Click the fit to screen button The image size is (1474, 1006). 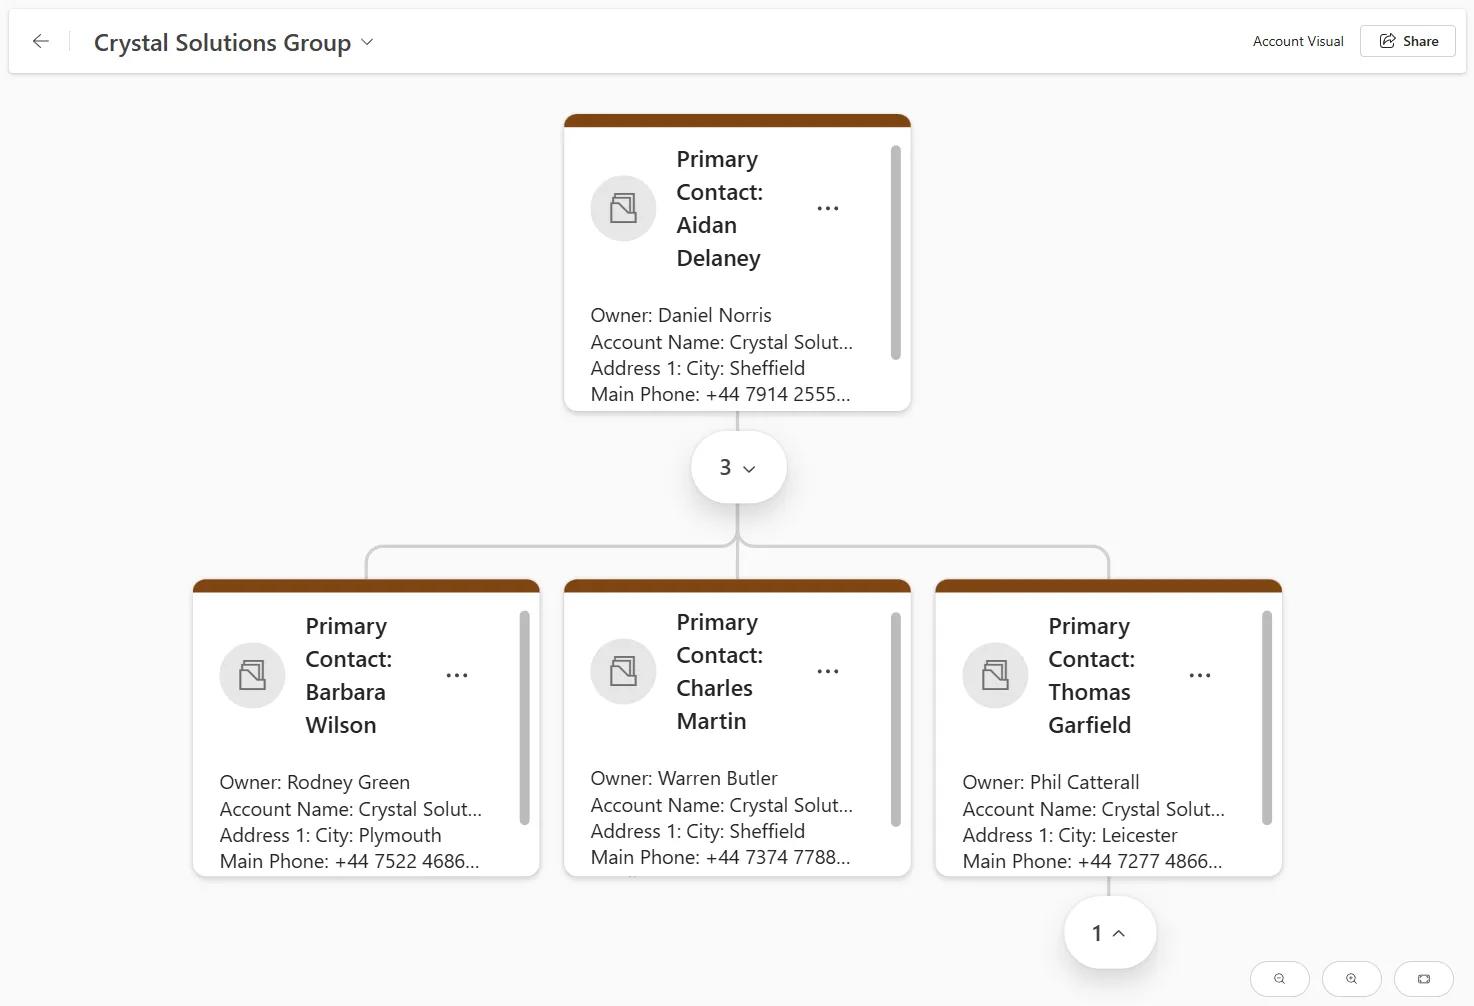(x=1423, y=978)
